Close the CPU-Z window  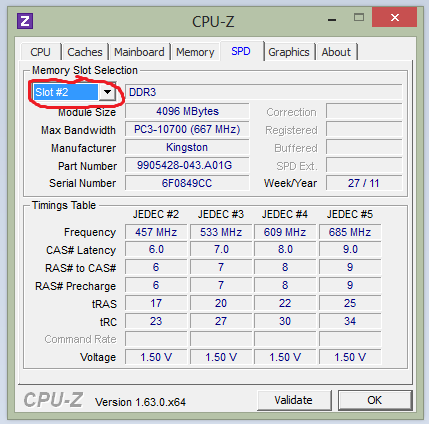[x=395, y=17]
